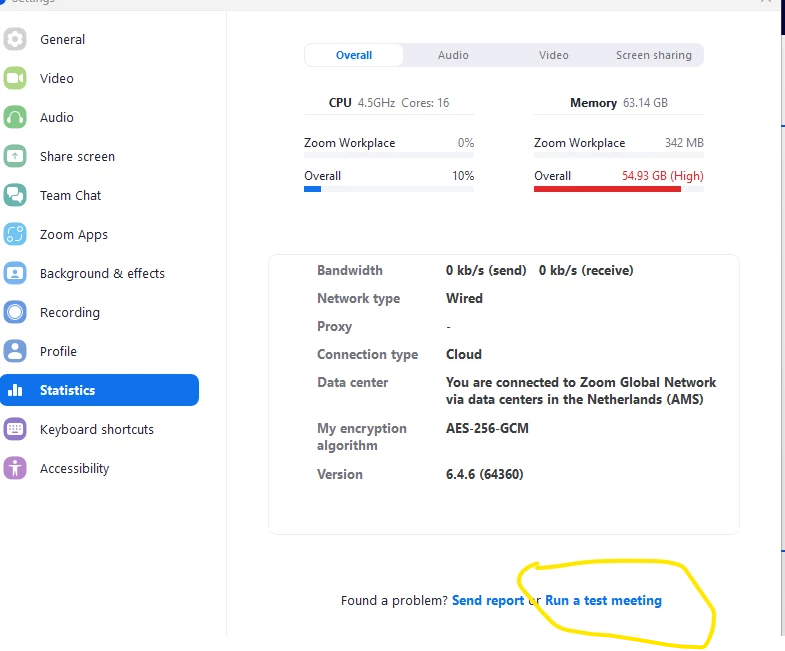Screen dimensions: 785x651
Task: Open Zoom Apps settings label
Action: tap(74, 235)
